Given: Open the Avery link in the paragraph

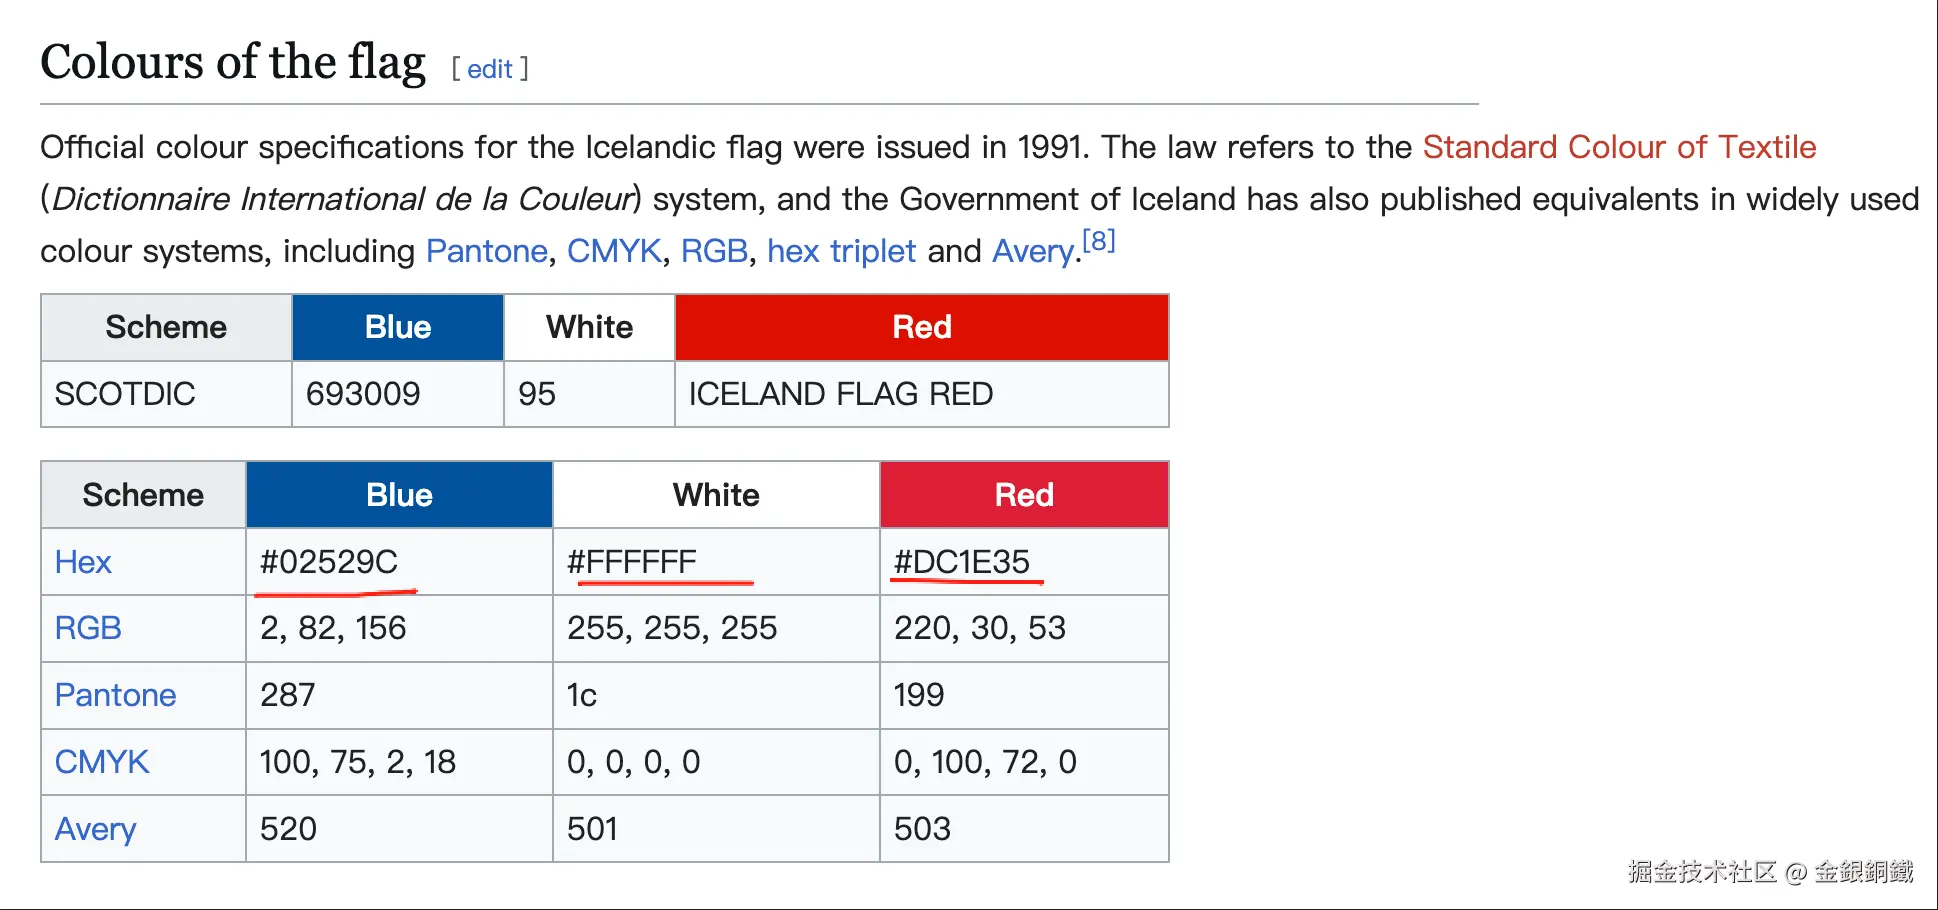Looking at the screenshot, I should [x=1033, y=251].
